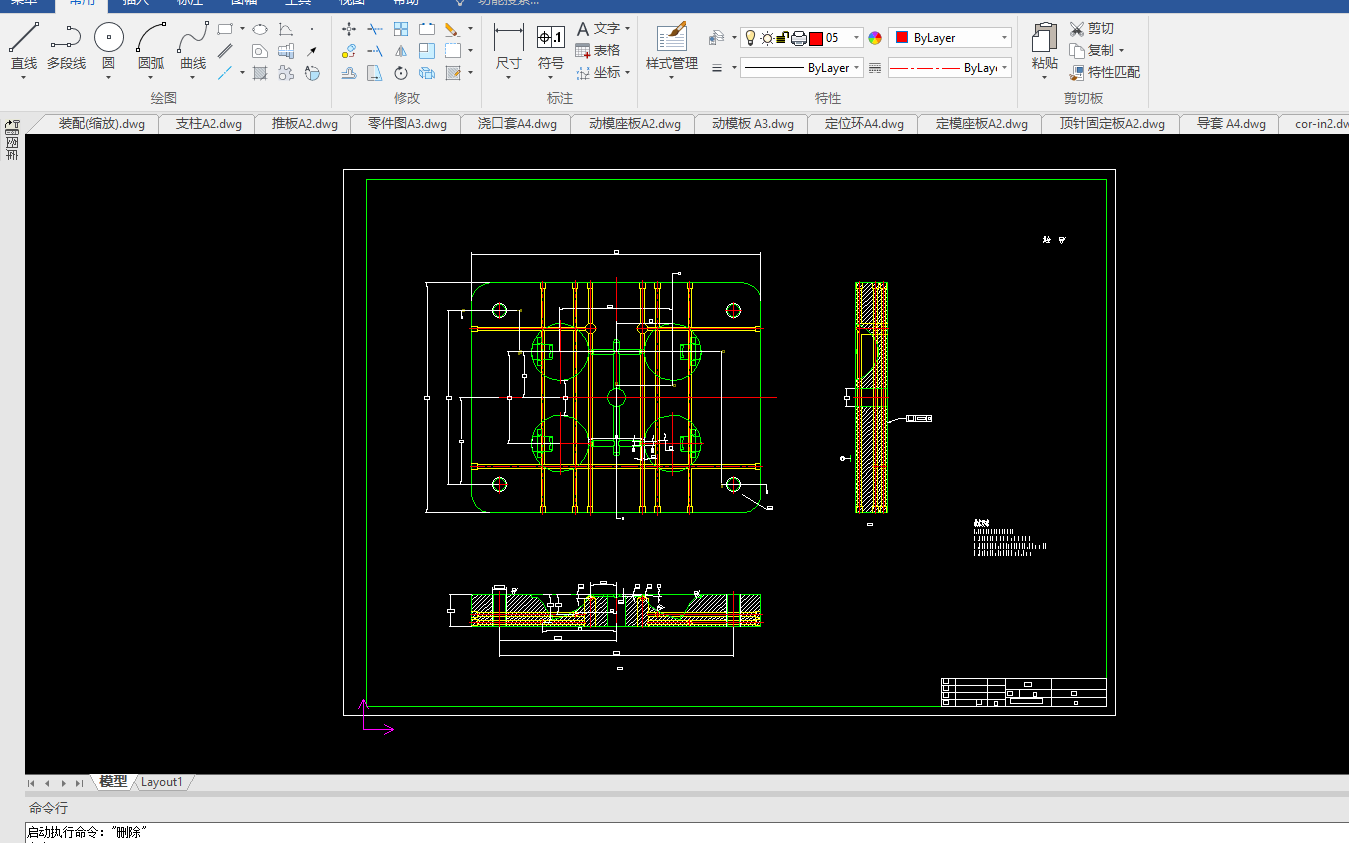Click the 剪切 (Cut) button
Screen dimensions: 1349x843
(x=1091, y=29)
